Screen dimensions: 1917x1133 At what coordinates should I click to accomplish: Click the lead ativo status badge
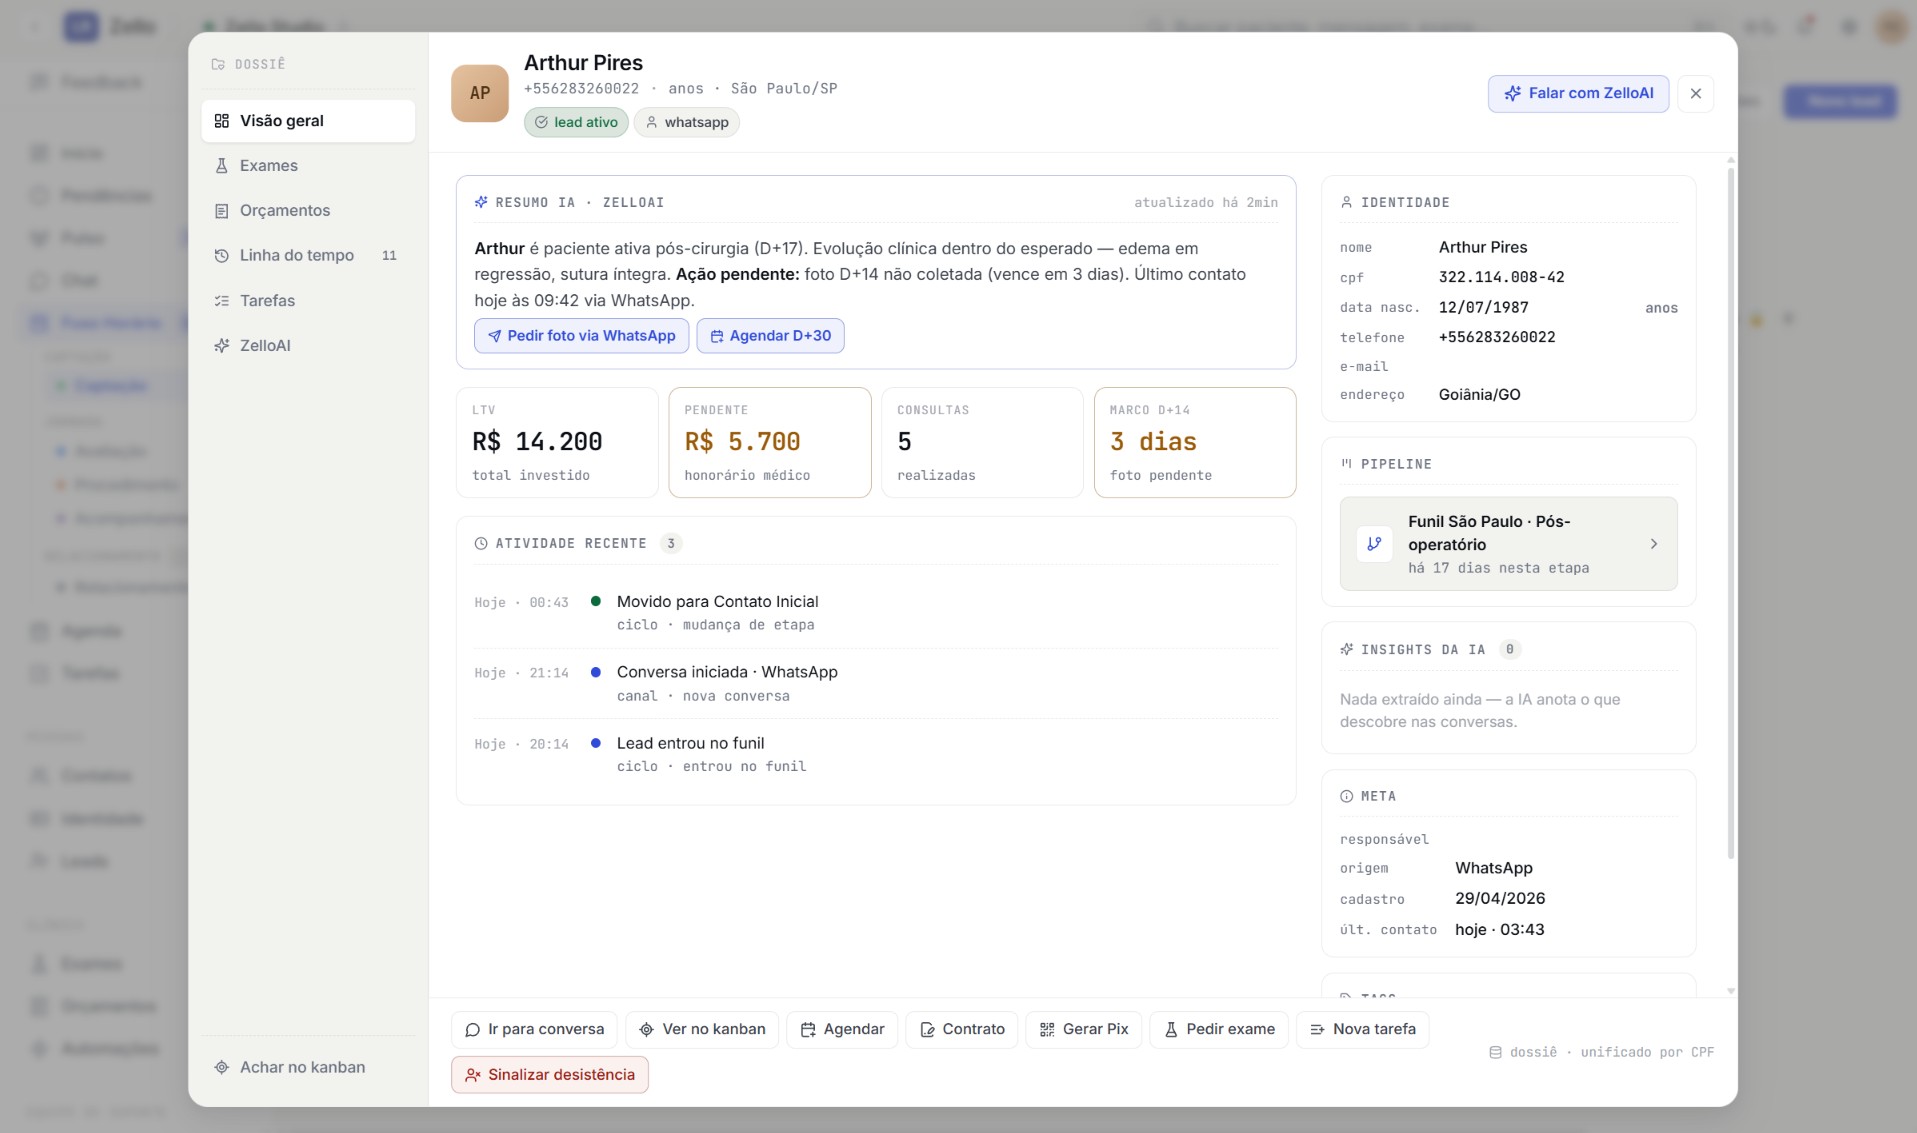[576, 122]
